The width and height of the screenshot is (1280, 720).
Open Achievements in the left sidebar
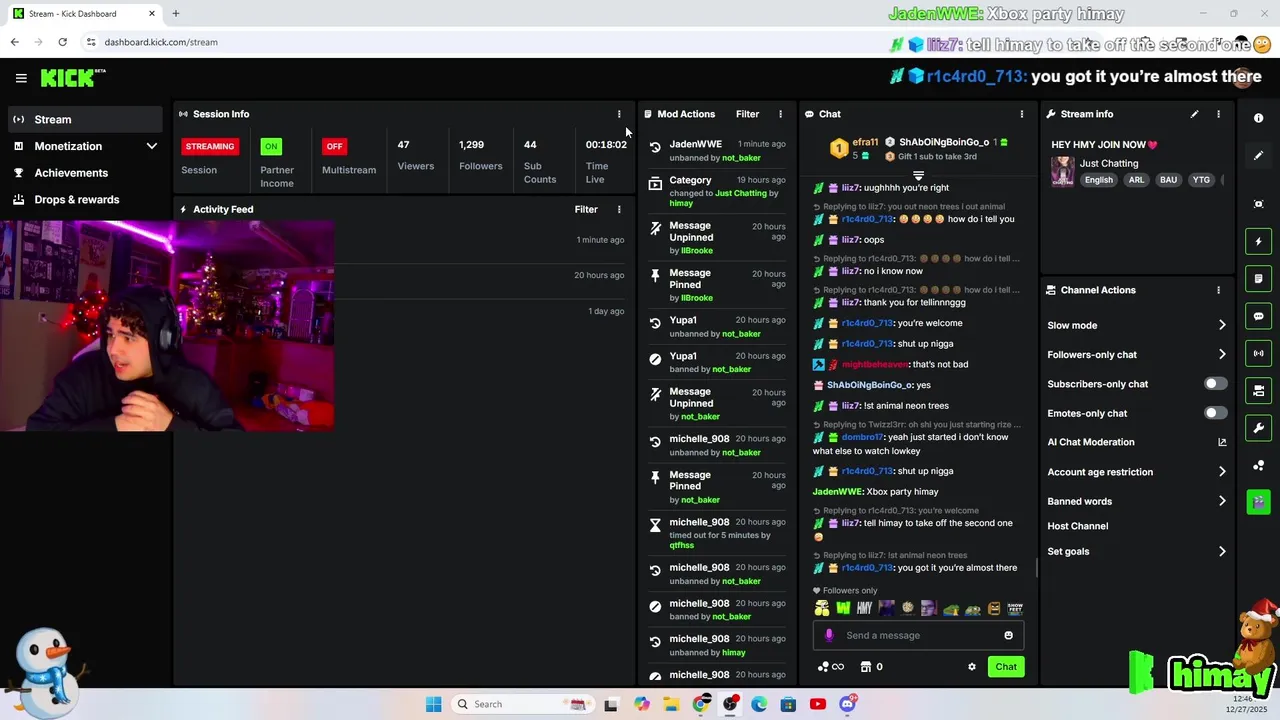(85, 173)
